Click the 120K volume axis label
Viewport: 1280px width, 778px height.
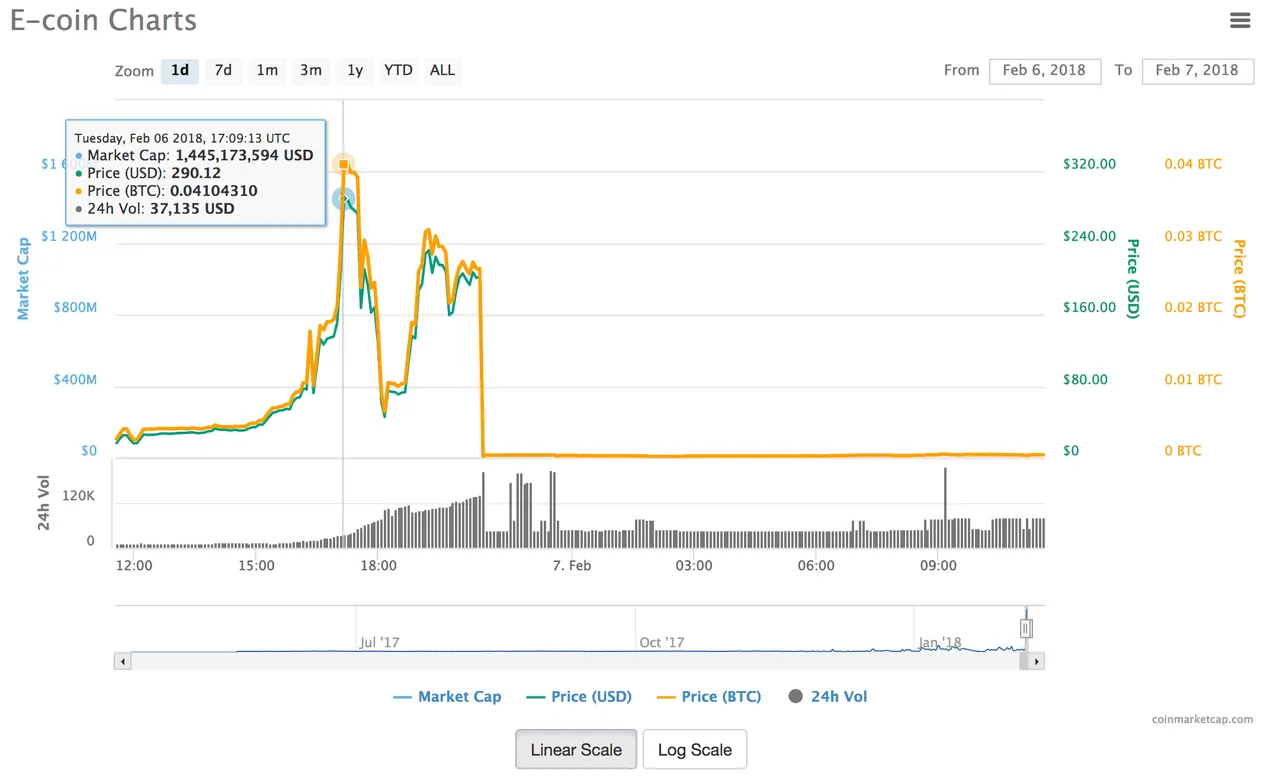click(78, 496)
